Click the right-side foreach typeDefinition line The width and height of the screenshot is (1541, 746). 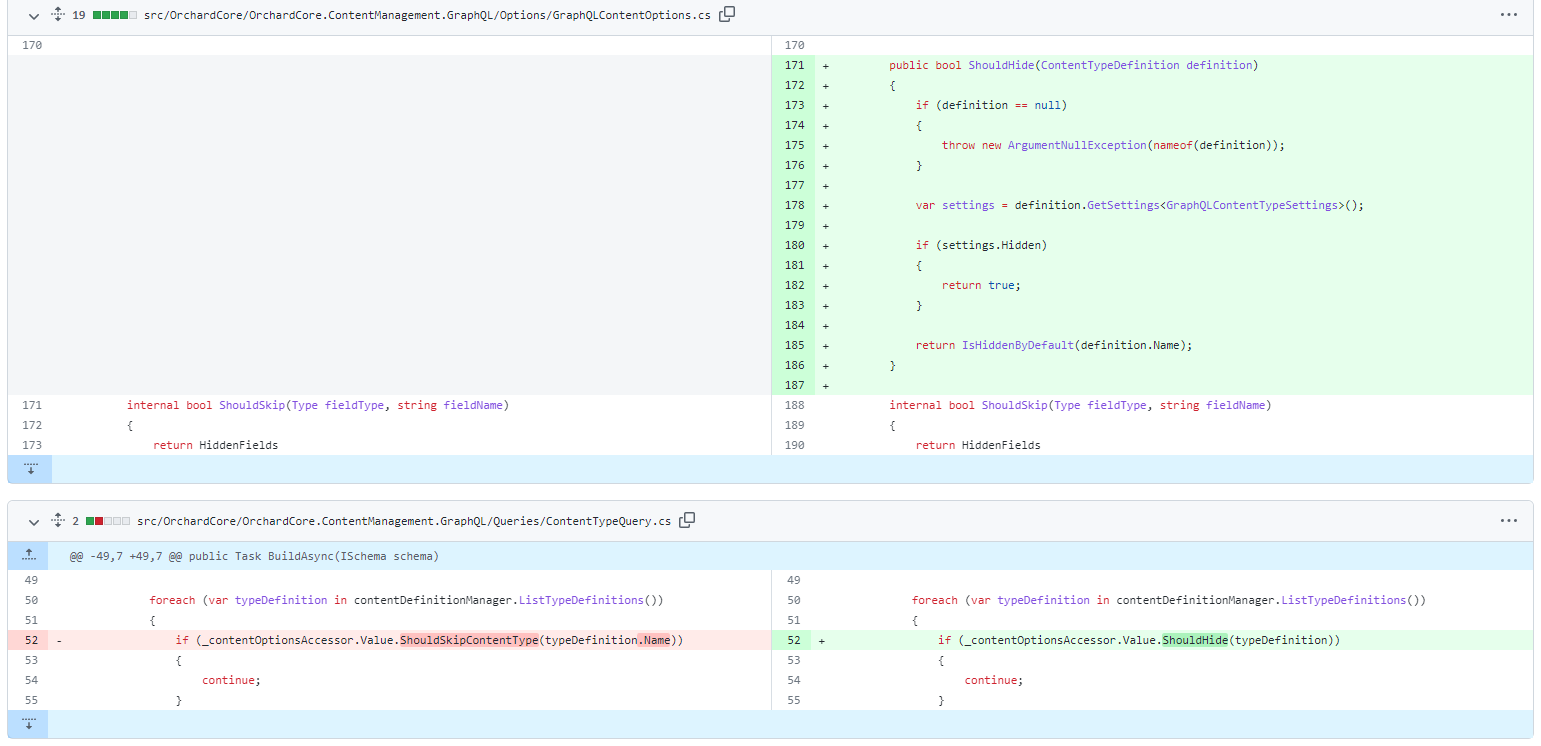click(1168, 600)
